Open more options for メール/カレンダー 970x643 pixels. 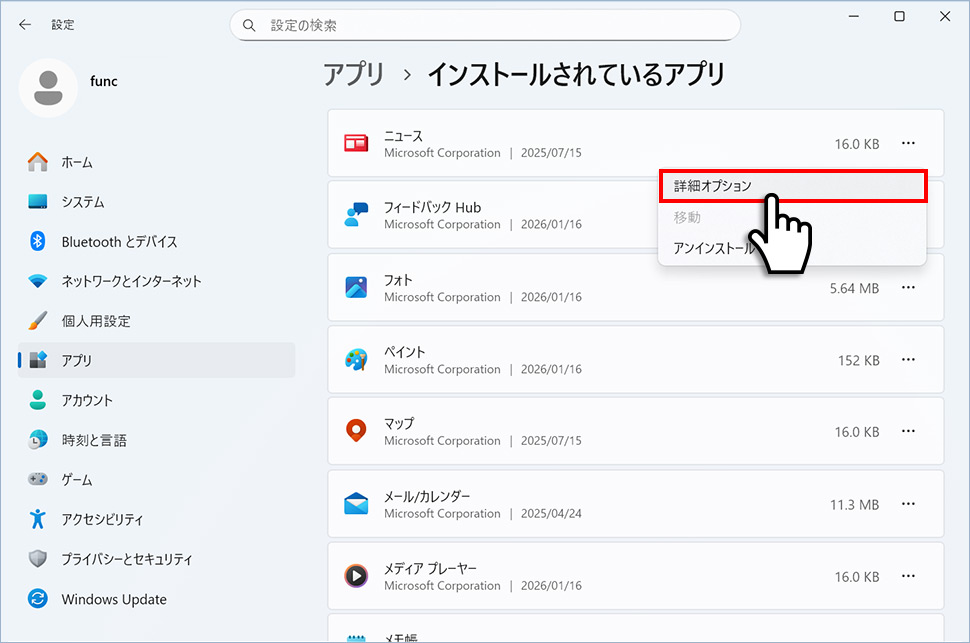(909, 504)
